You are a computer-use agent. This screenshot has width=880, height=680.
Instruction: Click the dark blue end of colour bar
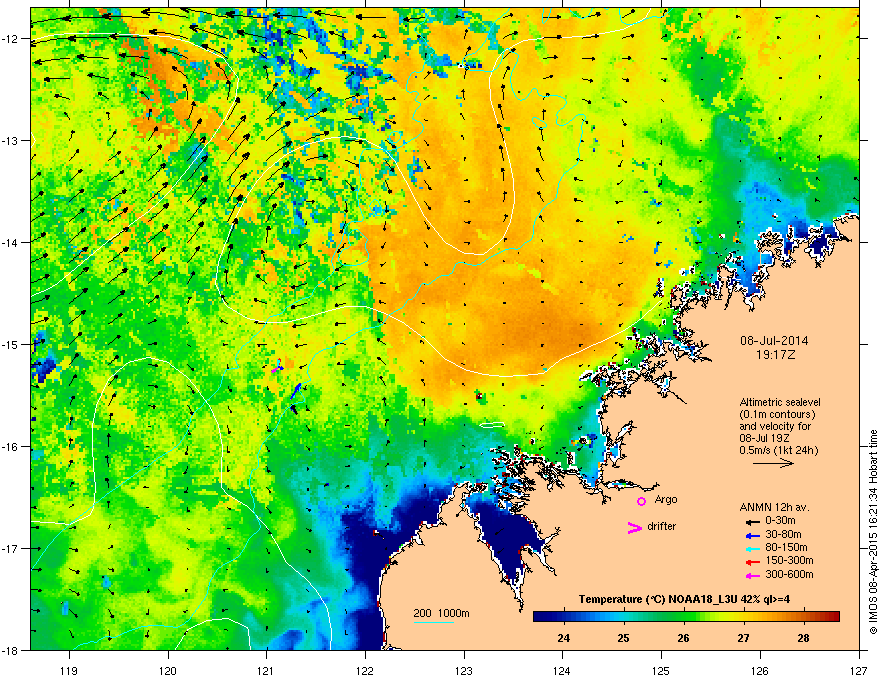tap(539, 617)
